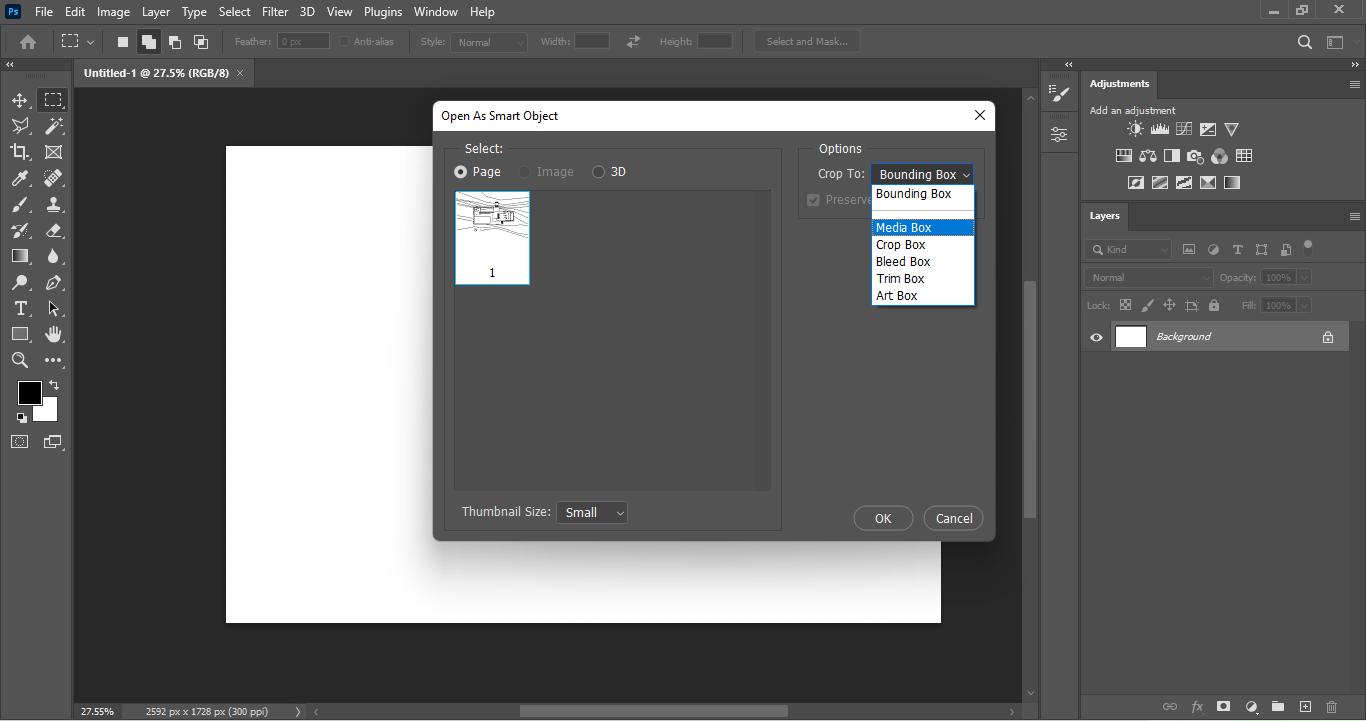Add a Curves adjustment
Screen dimensions: 1366x721
1184,129
